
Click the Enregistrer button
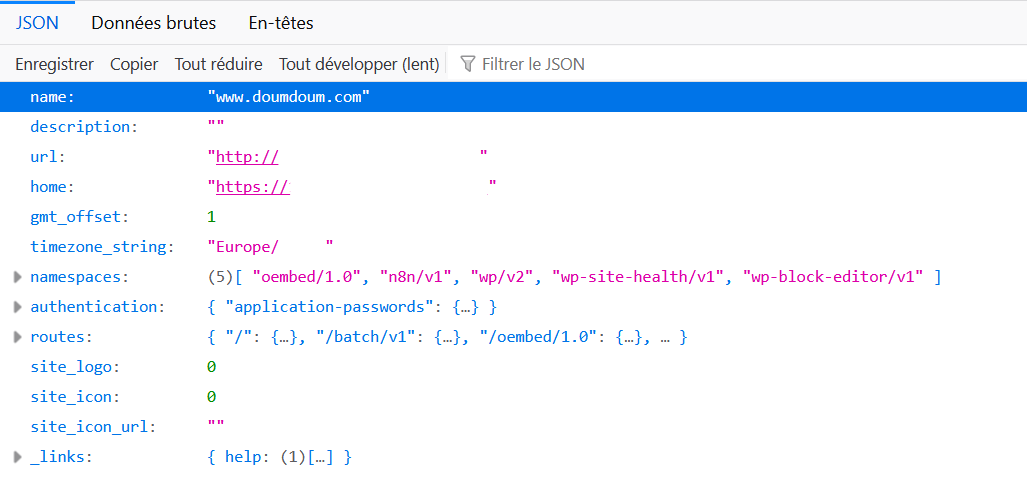coord(54,64)
